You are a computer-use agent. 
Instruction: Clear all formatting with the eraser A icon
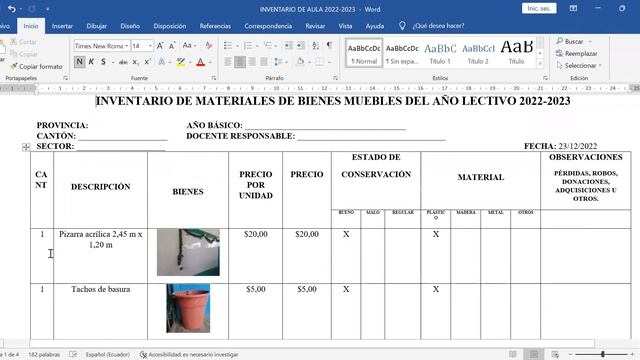[x=209, y=46]
